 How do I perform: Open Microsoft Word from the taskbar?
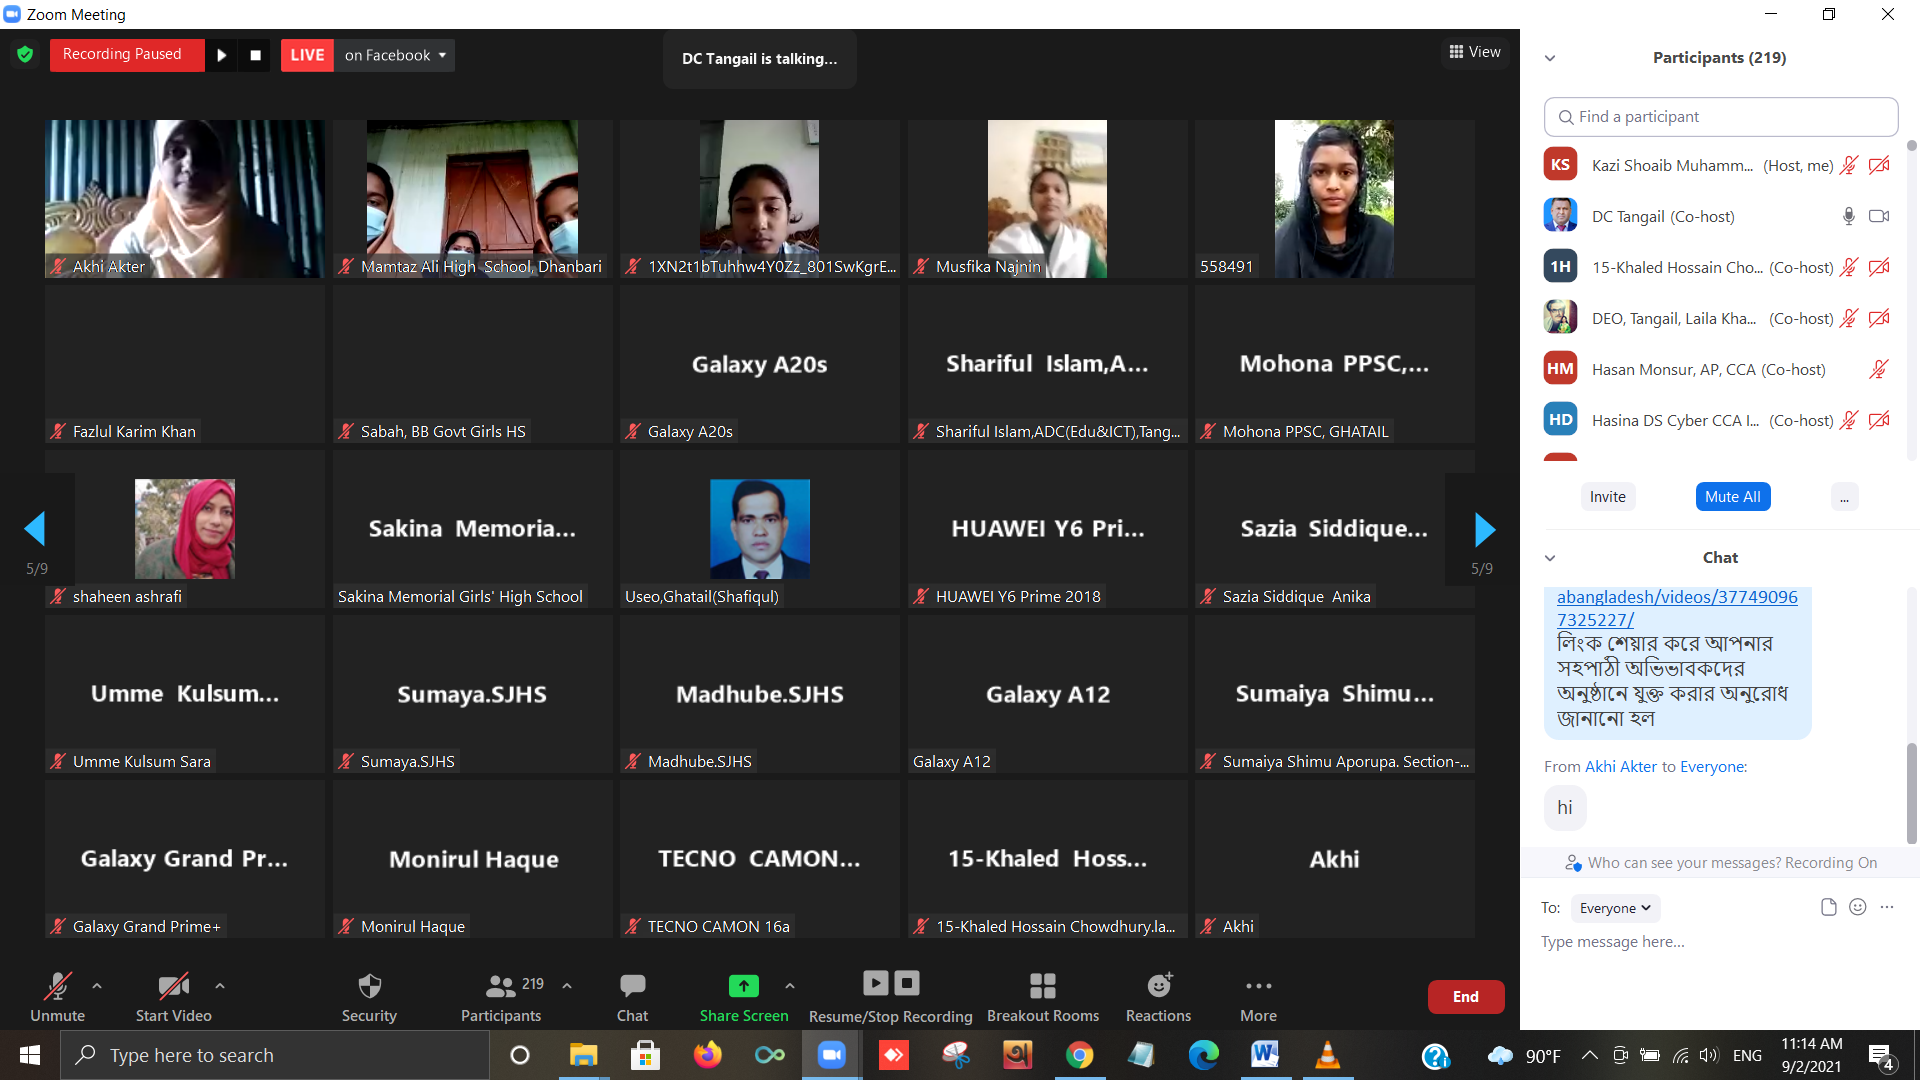point(1265,1055)
